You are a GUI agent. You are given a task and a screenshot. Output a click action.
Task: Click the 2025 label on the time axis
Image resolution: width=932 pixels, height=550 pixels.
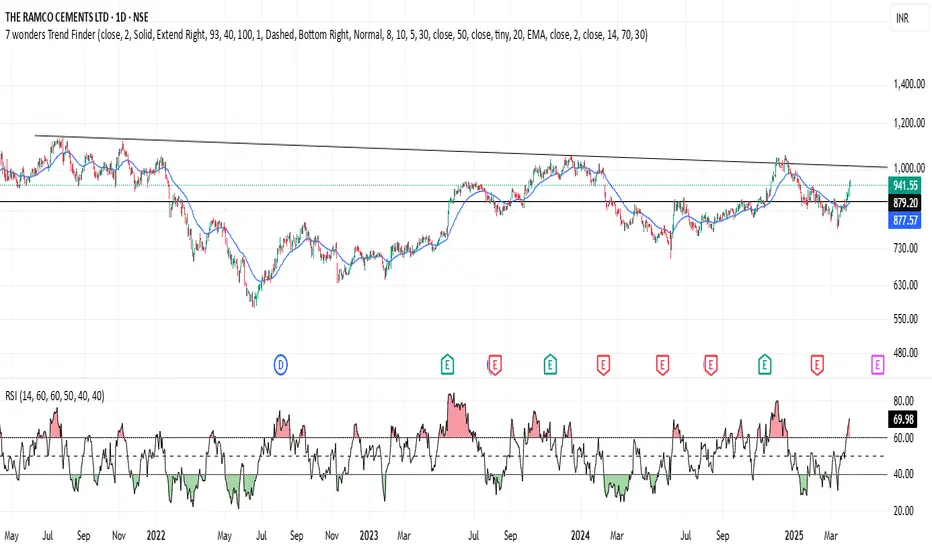click(x=794, y=535)
